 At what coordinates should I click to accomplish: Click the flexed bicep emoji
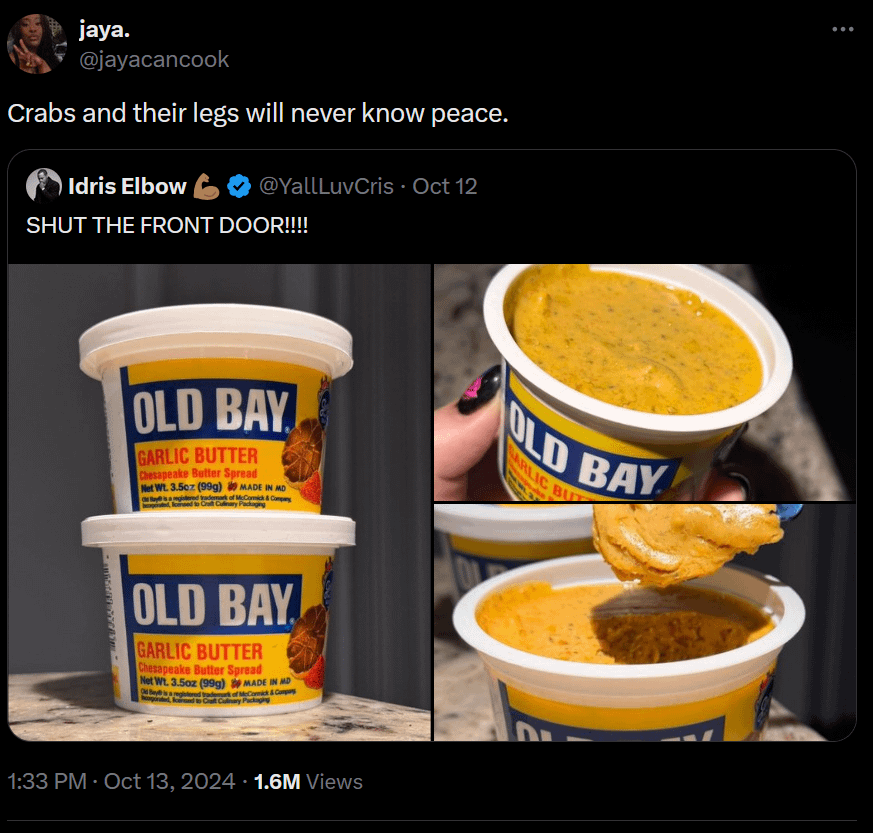pyautogui.click(x=206, y=186)
